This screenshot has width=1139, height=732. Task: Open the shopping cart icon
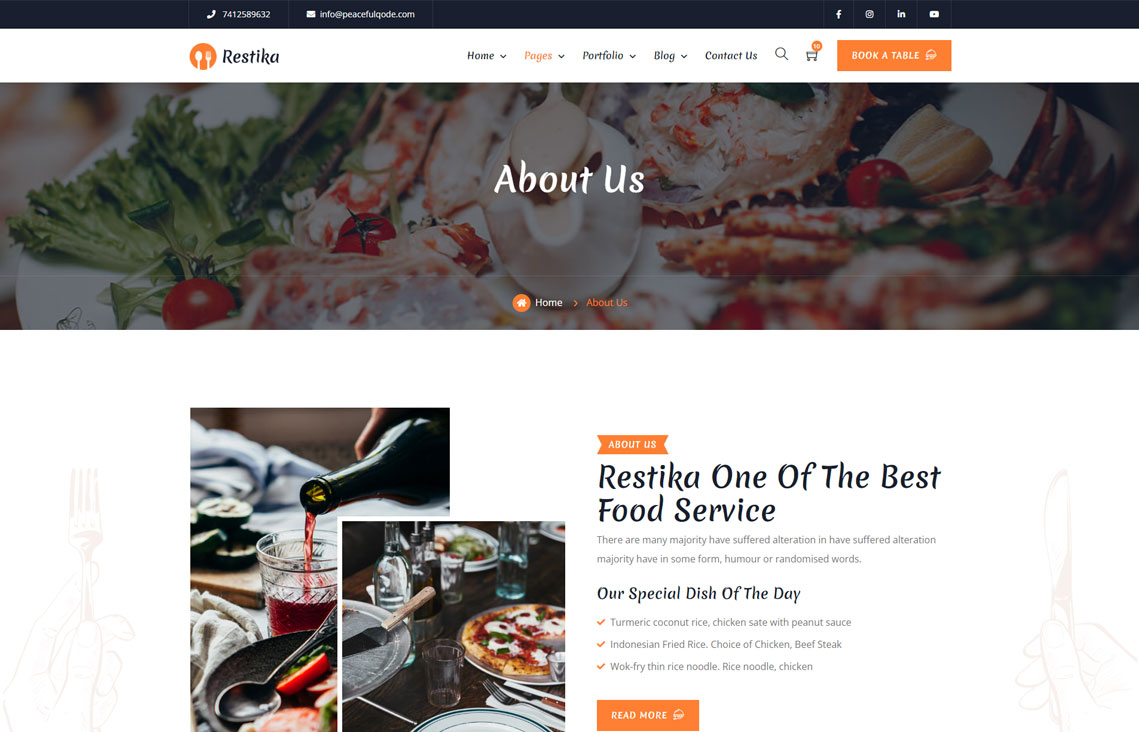coord(812,55)
